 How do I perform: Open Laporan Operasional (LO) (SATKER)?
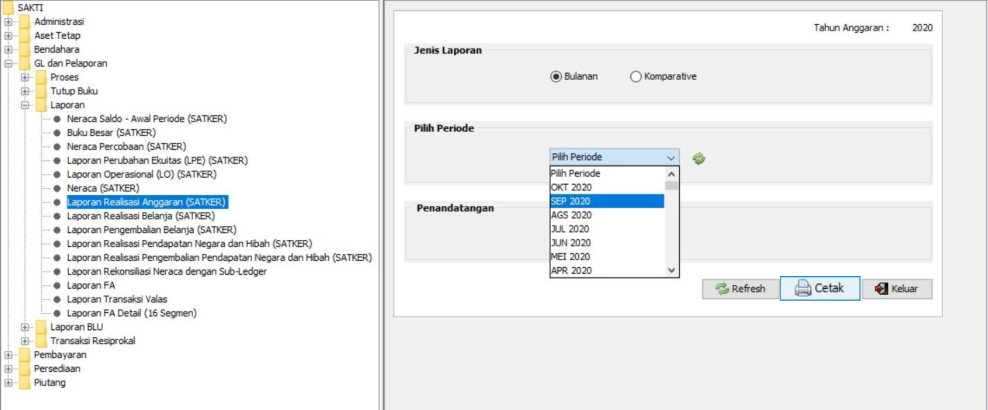pos(141,174)
